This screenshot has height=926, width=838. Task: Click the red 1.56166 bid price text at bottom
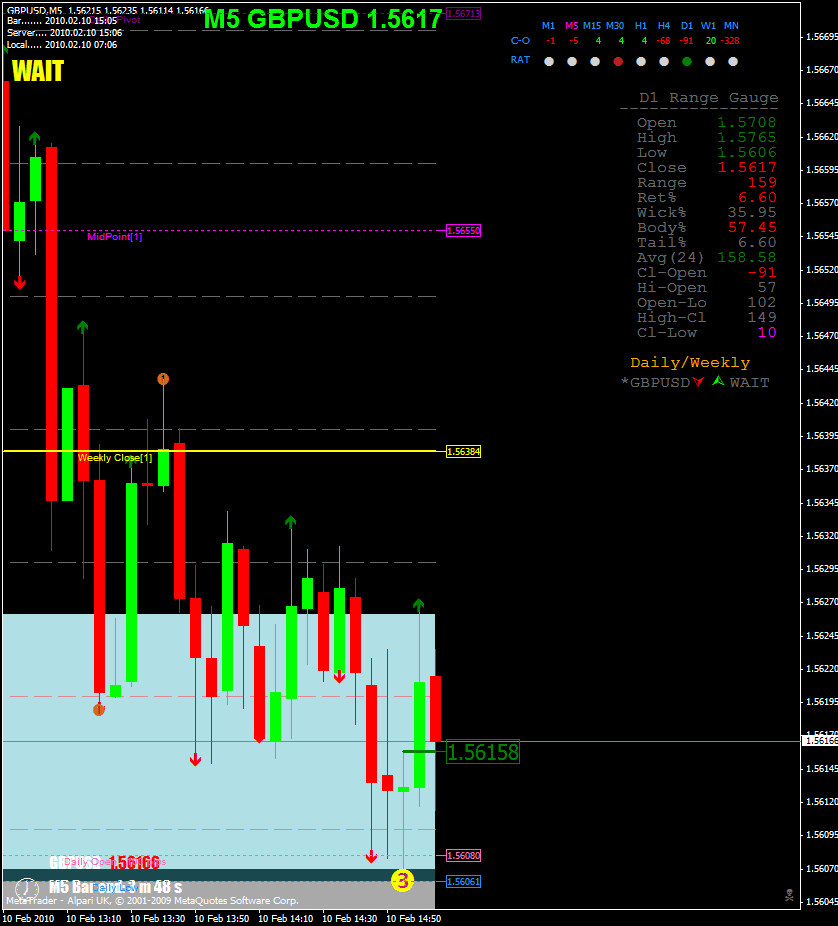pyautogui.click(x=135, y=863)
